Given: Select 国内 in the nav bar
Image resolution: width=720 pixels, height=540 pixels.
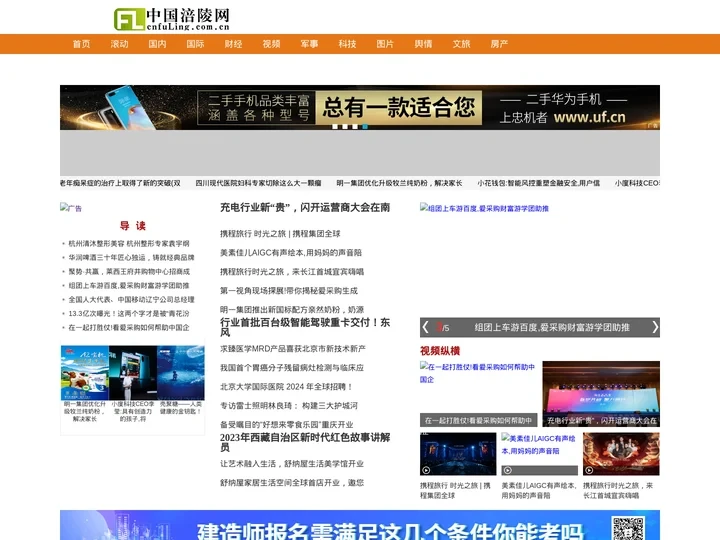Looking at the screenshot, I should tap(158, 44).
